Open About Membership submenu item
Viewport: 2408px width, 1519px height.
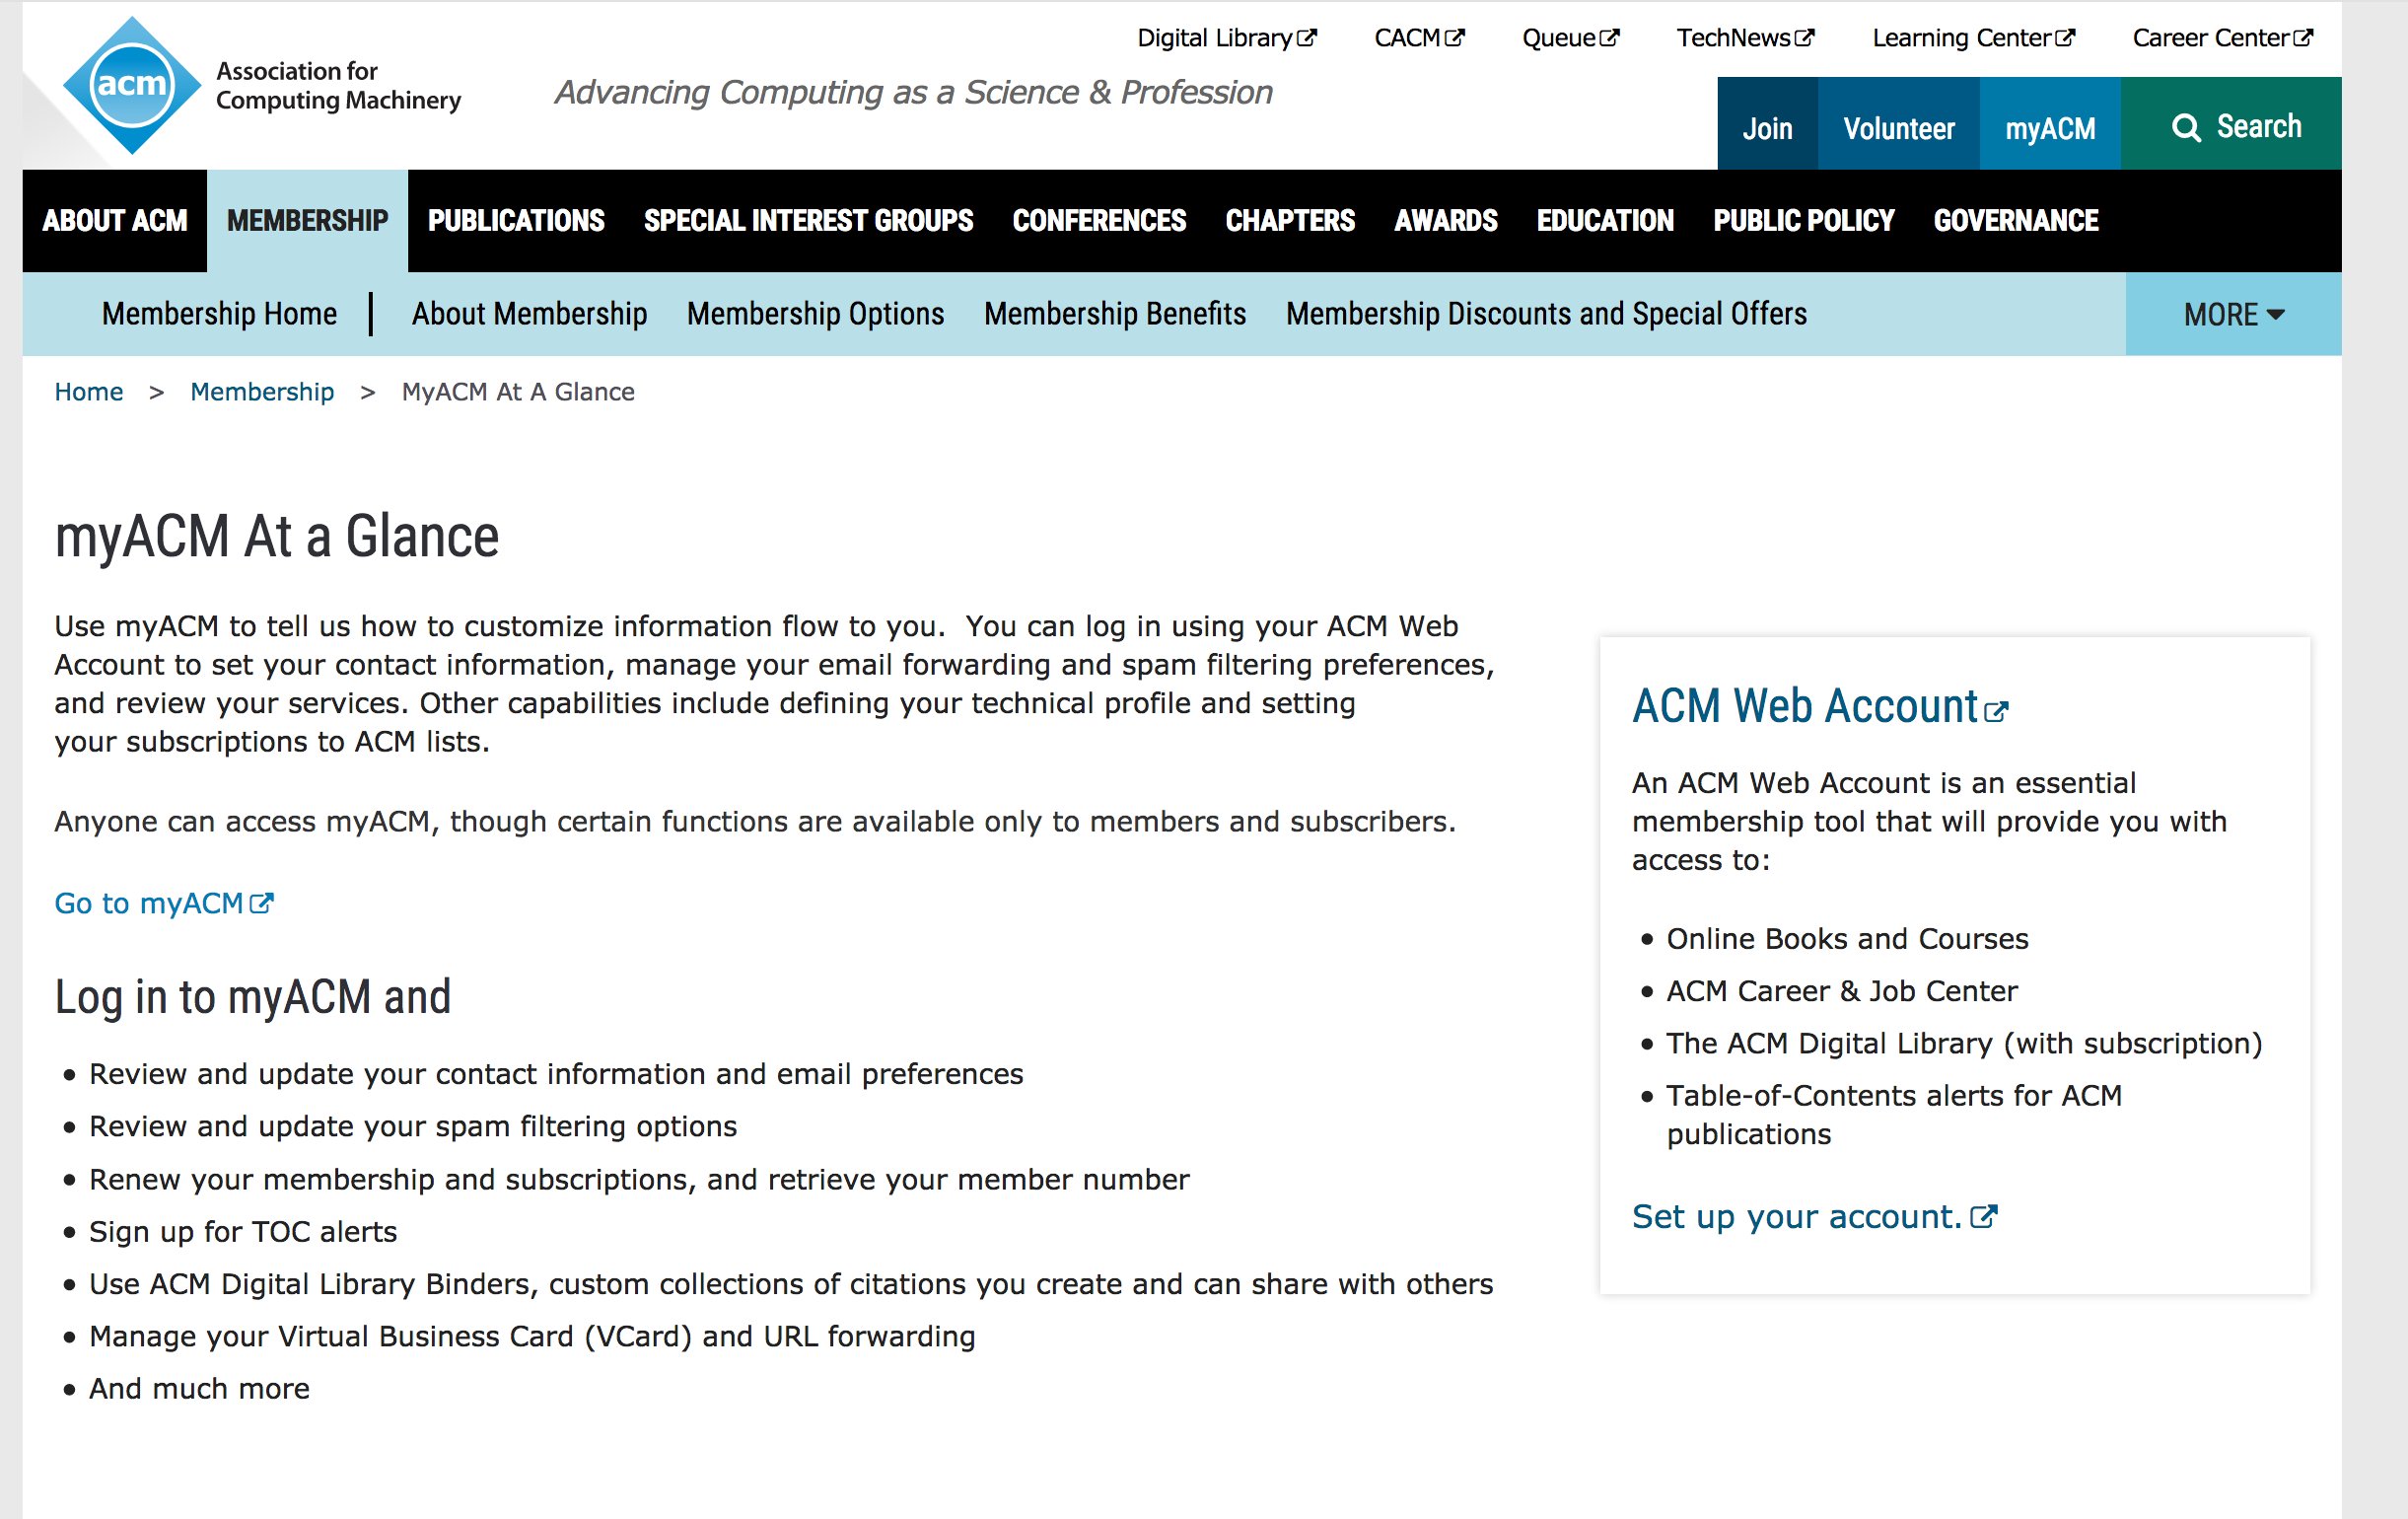529,314
